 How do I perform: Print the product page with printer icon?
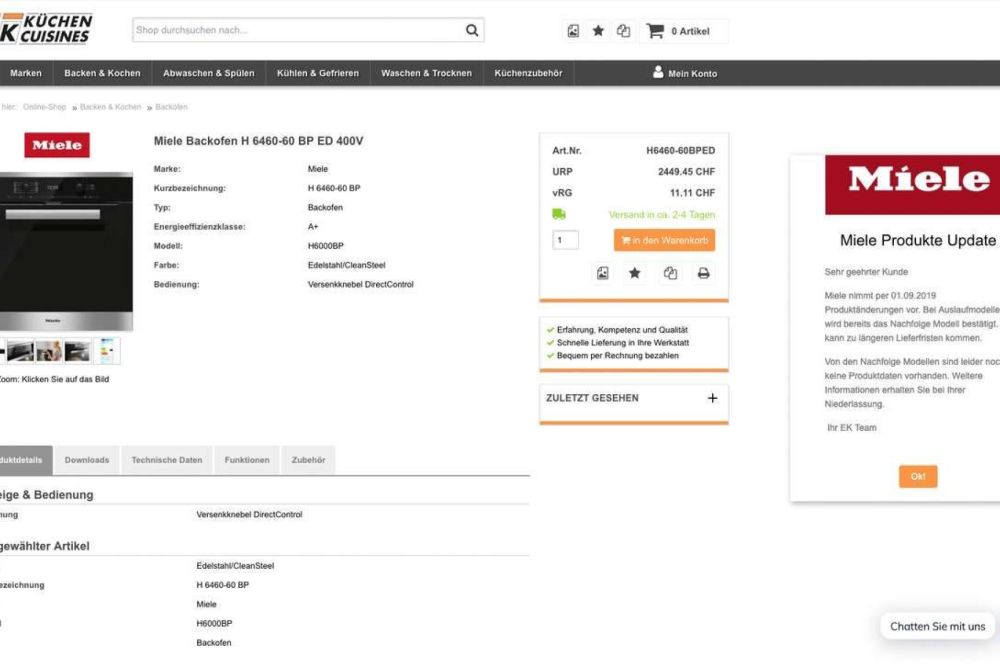(703, 273)
